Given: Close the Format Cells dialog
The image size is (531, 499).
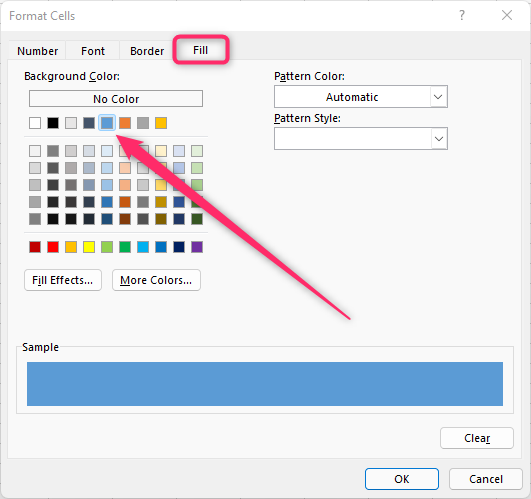Looking at the screenshot, I should click(x=507, y=15).
